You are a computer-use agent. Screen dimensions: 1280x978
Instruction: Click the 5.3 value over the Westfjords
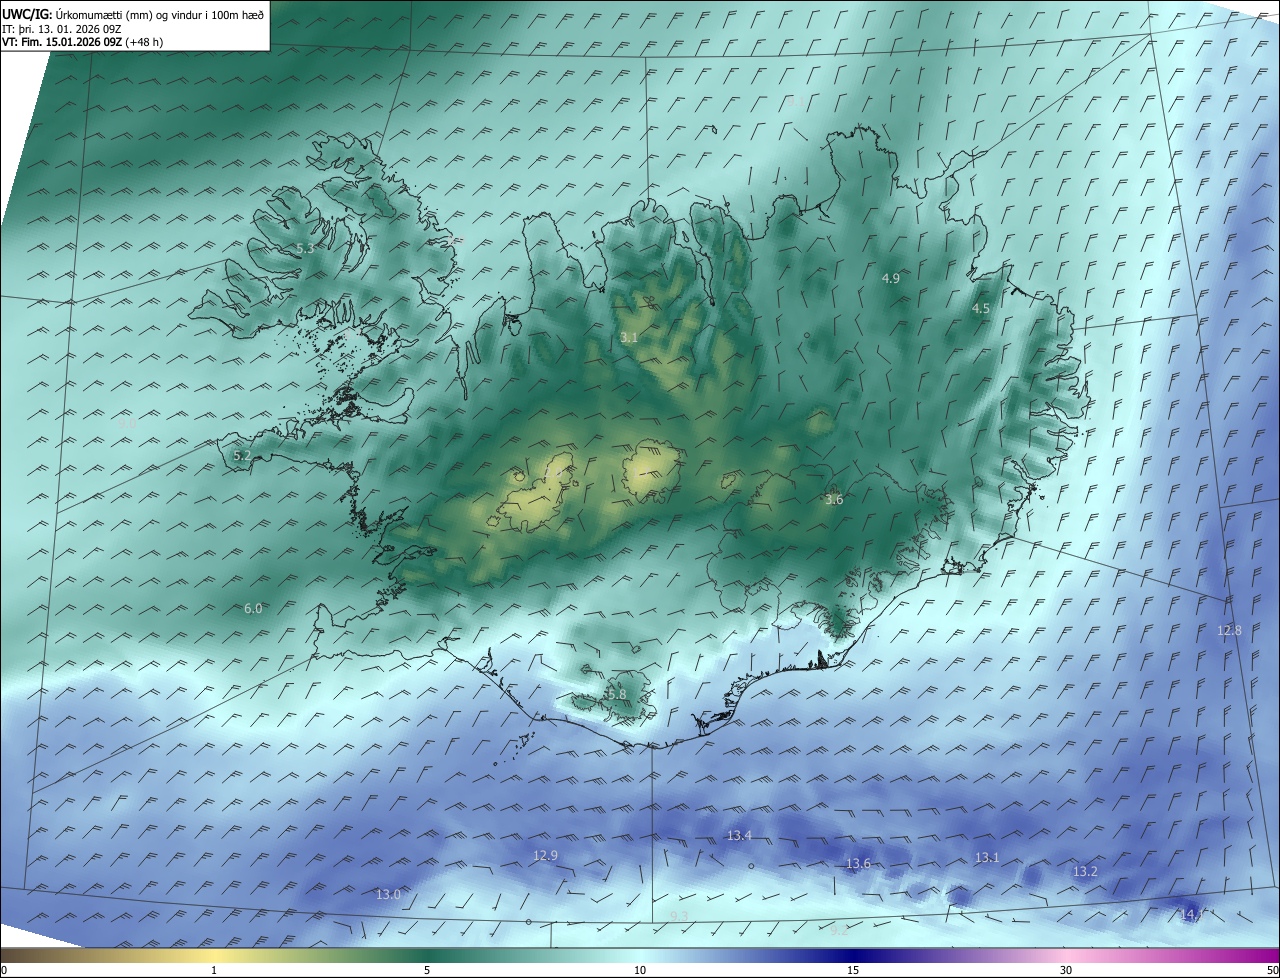(x=305, y=248)
